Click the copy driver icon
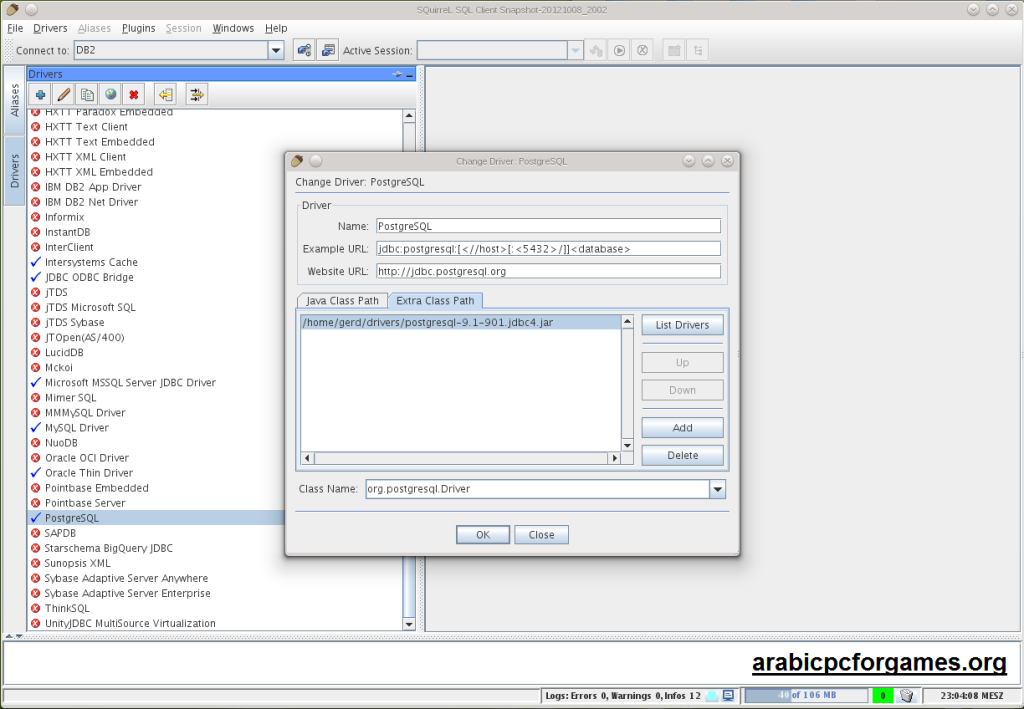Image resolution: width=1024 pixels, height=709 pixels. click(87, 95)
